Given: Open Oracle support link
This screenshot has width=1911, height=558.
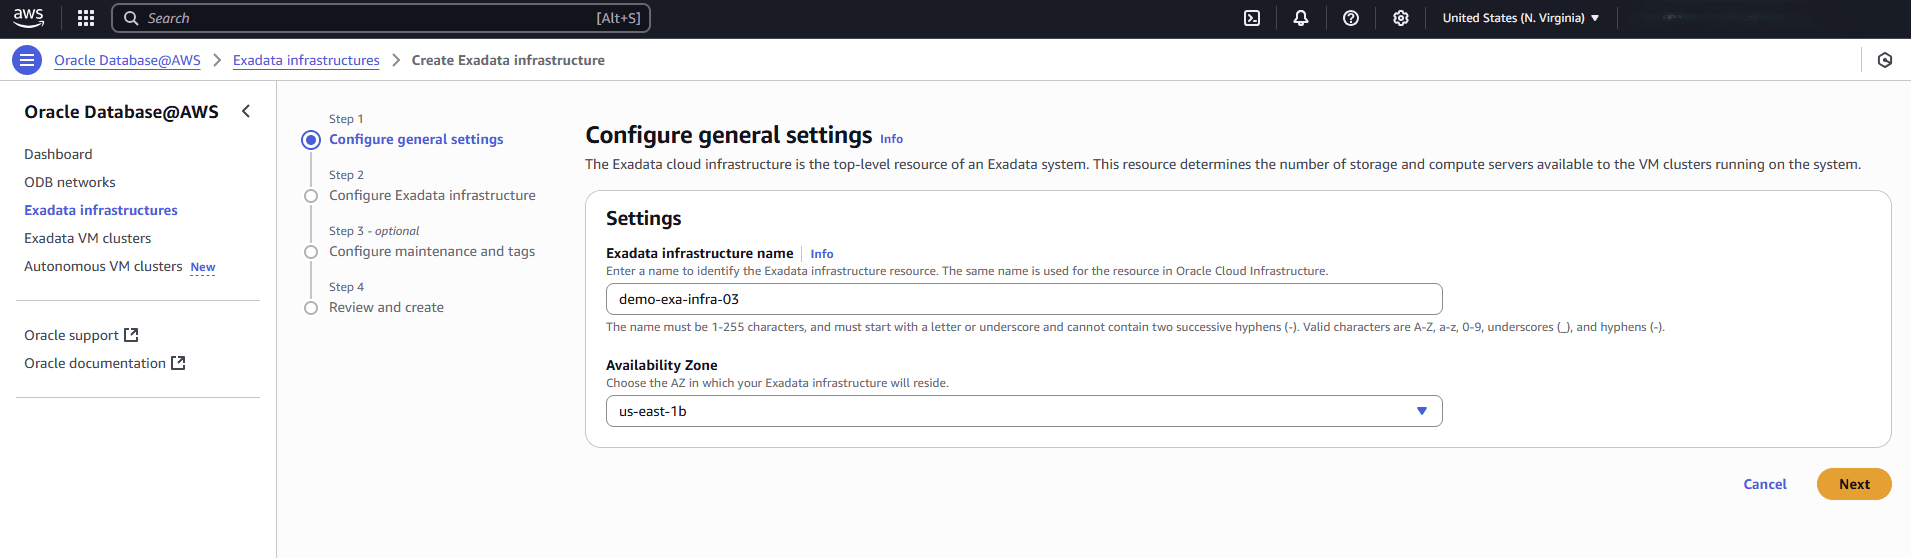Looking at the screenshot, I should [x=71, y=335].
